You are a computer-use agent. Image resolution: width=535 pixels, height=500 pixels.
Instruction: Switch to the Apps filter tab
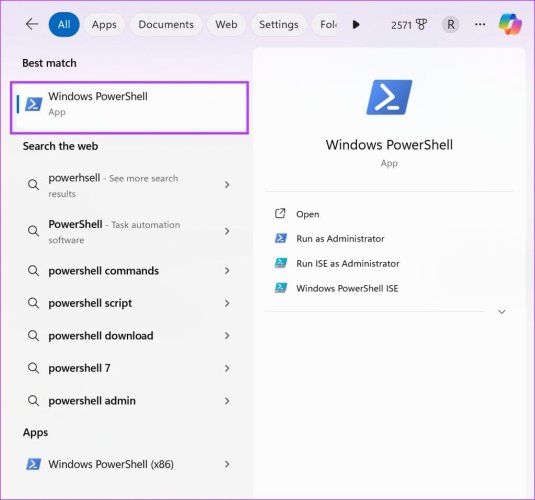(104, 25)
